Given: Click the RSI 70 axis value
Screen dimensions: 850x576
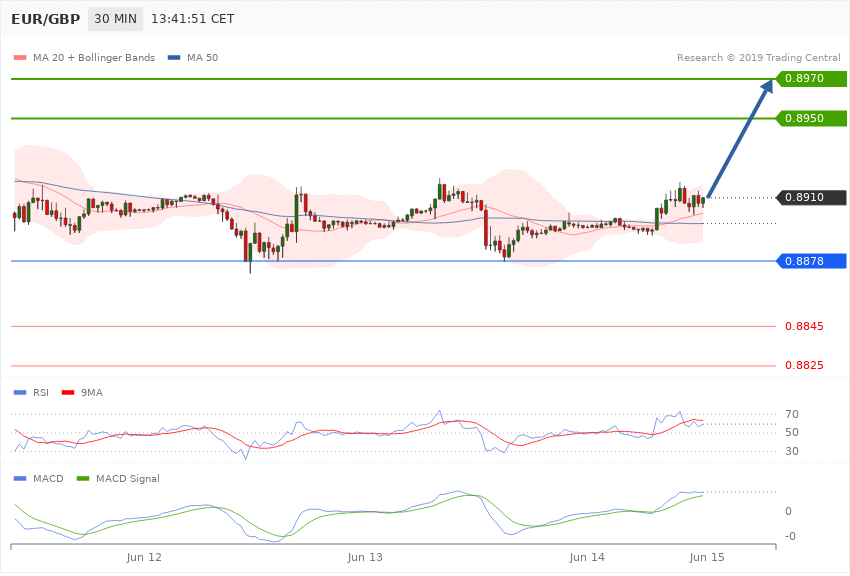Looking at the screenshot, I should (x=791, y=415).
